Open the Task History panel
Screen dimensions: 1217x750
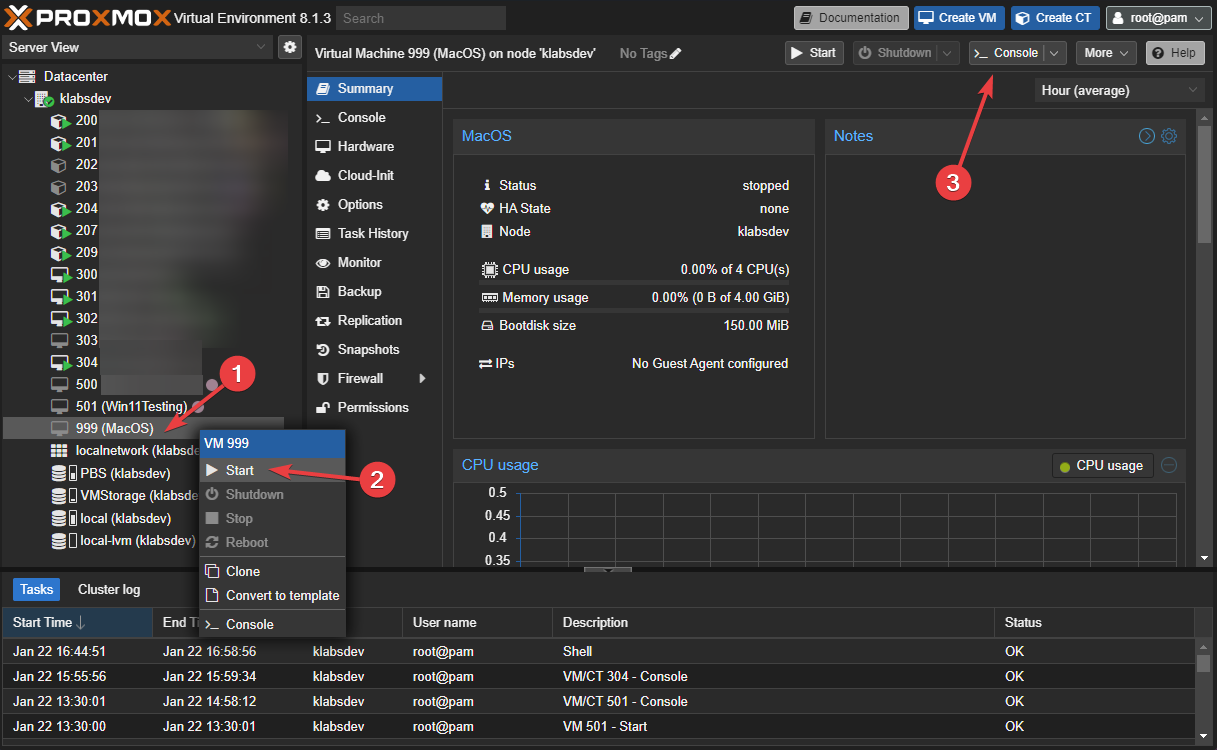(x=370, y=233)
